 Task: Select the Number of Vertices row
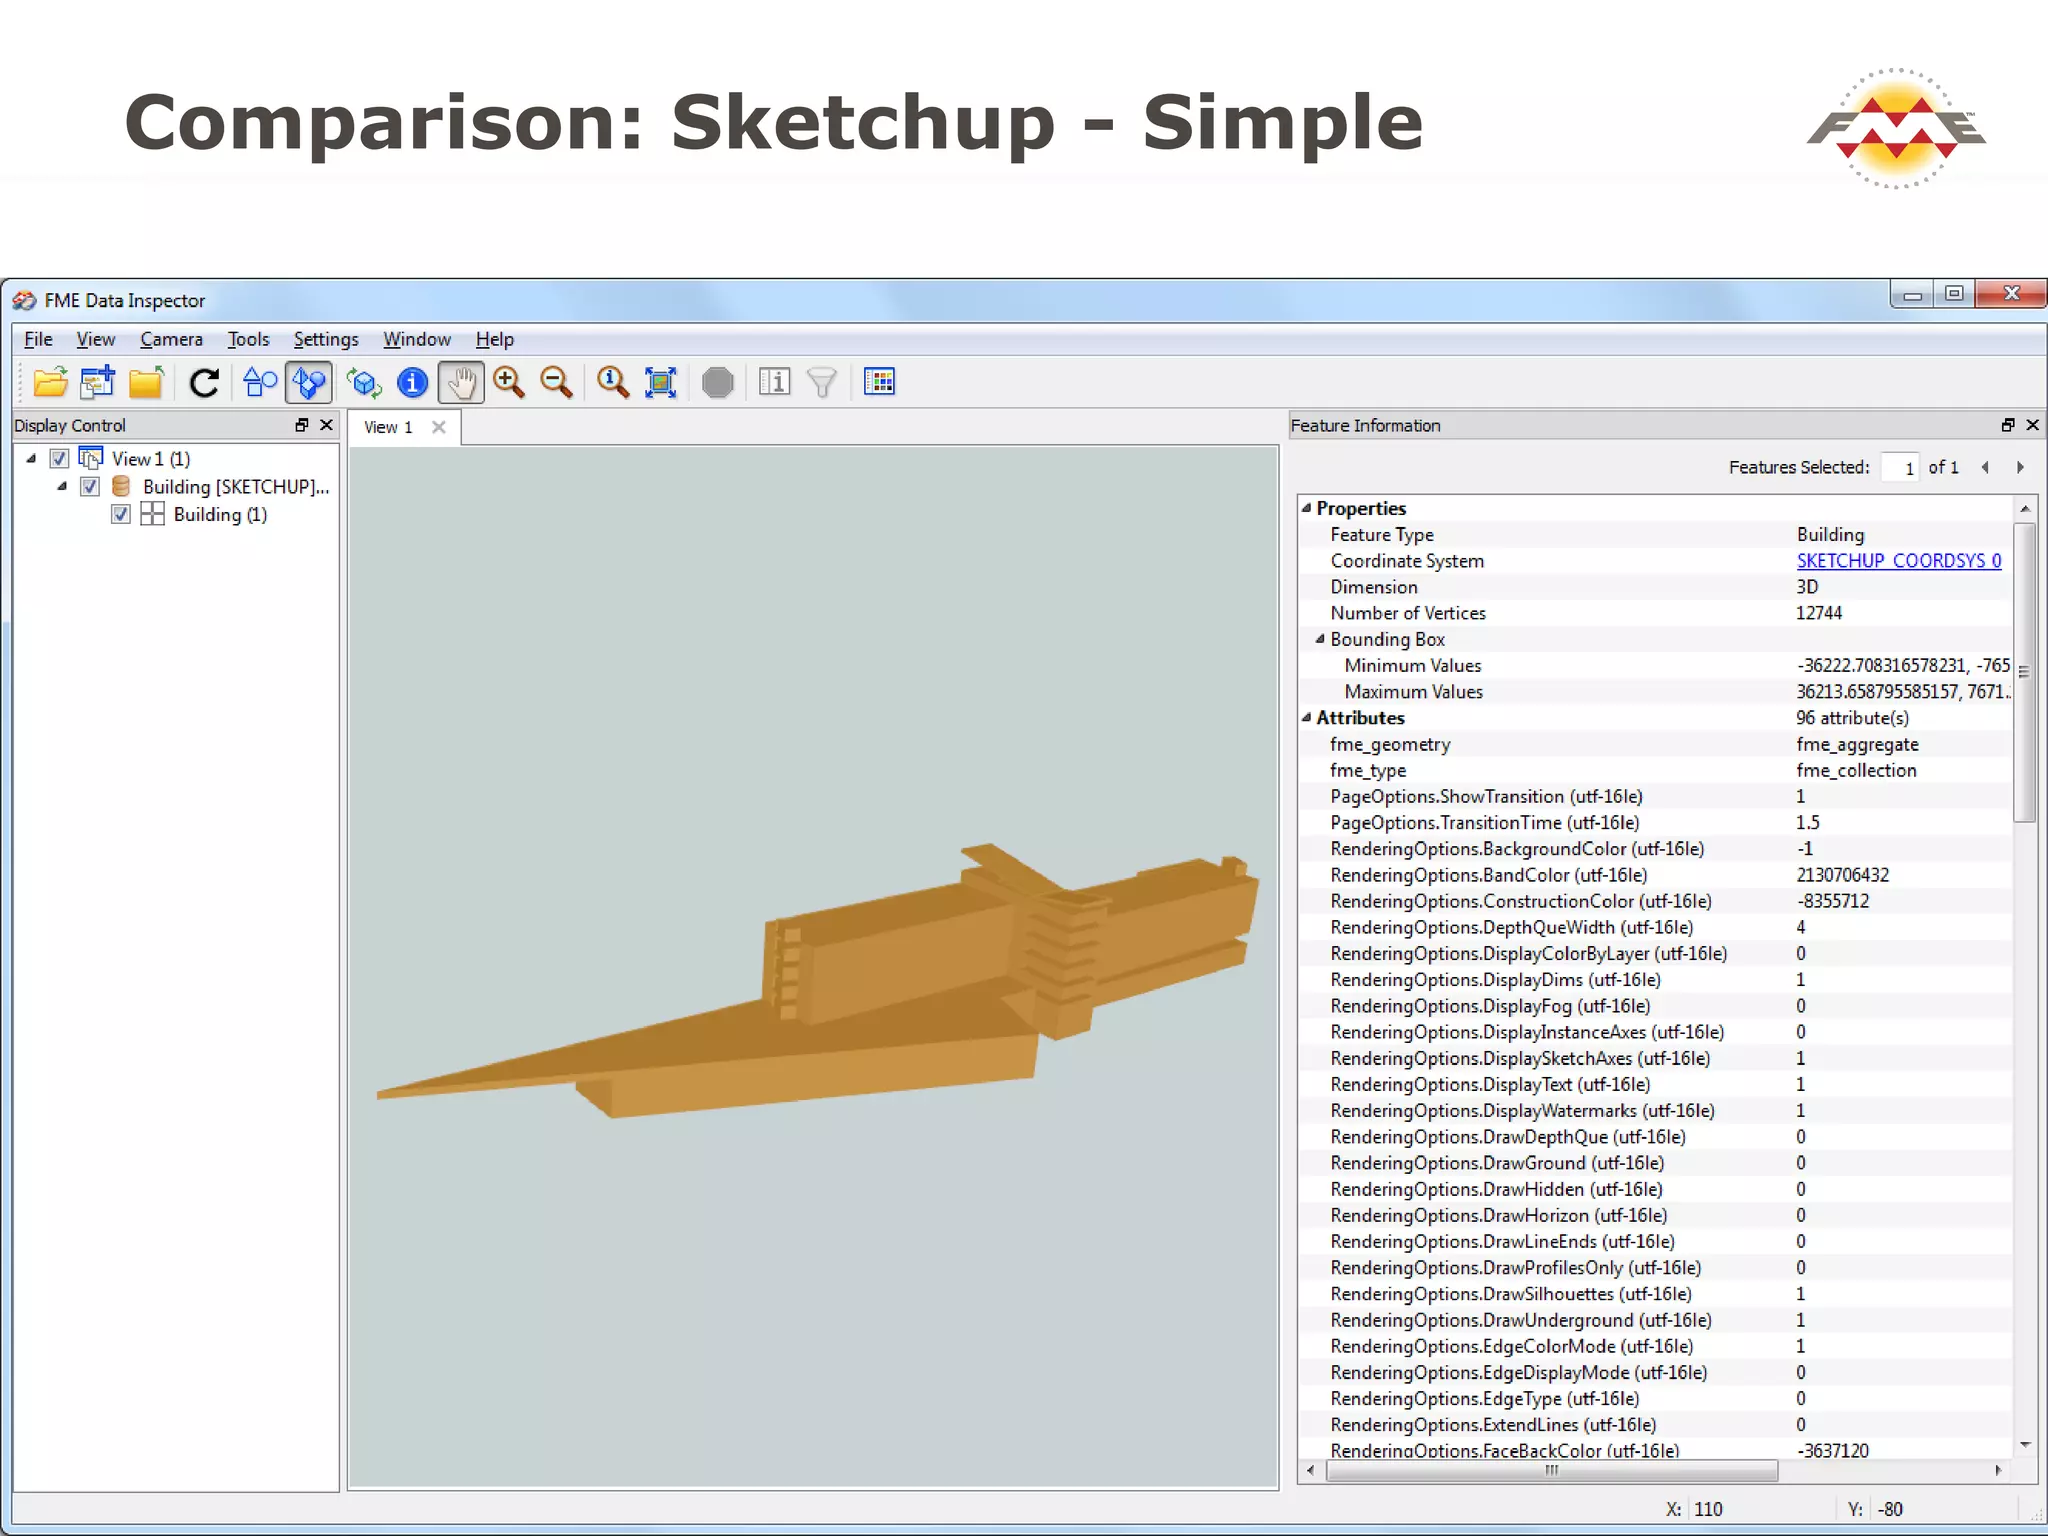pyautogui.click(x=1655, y=613)
